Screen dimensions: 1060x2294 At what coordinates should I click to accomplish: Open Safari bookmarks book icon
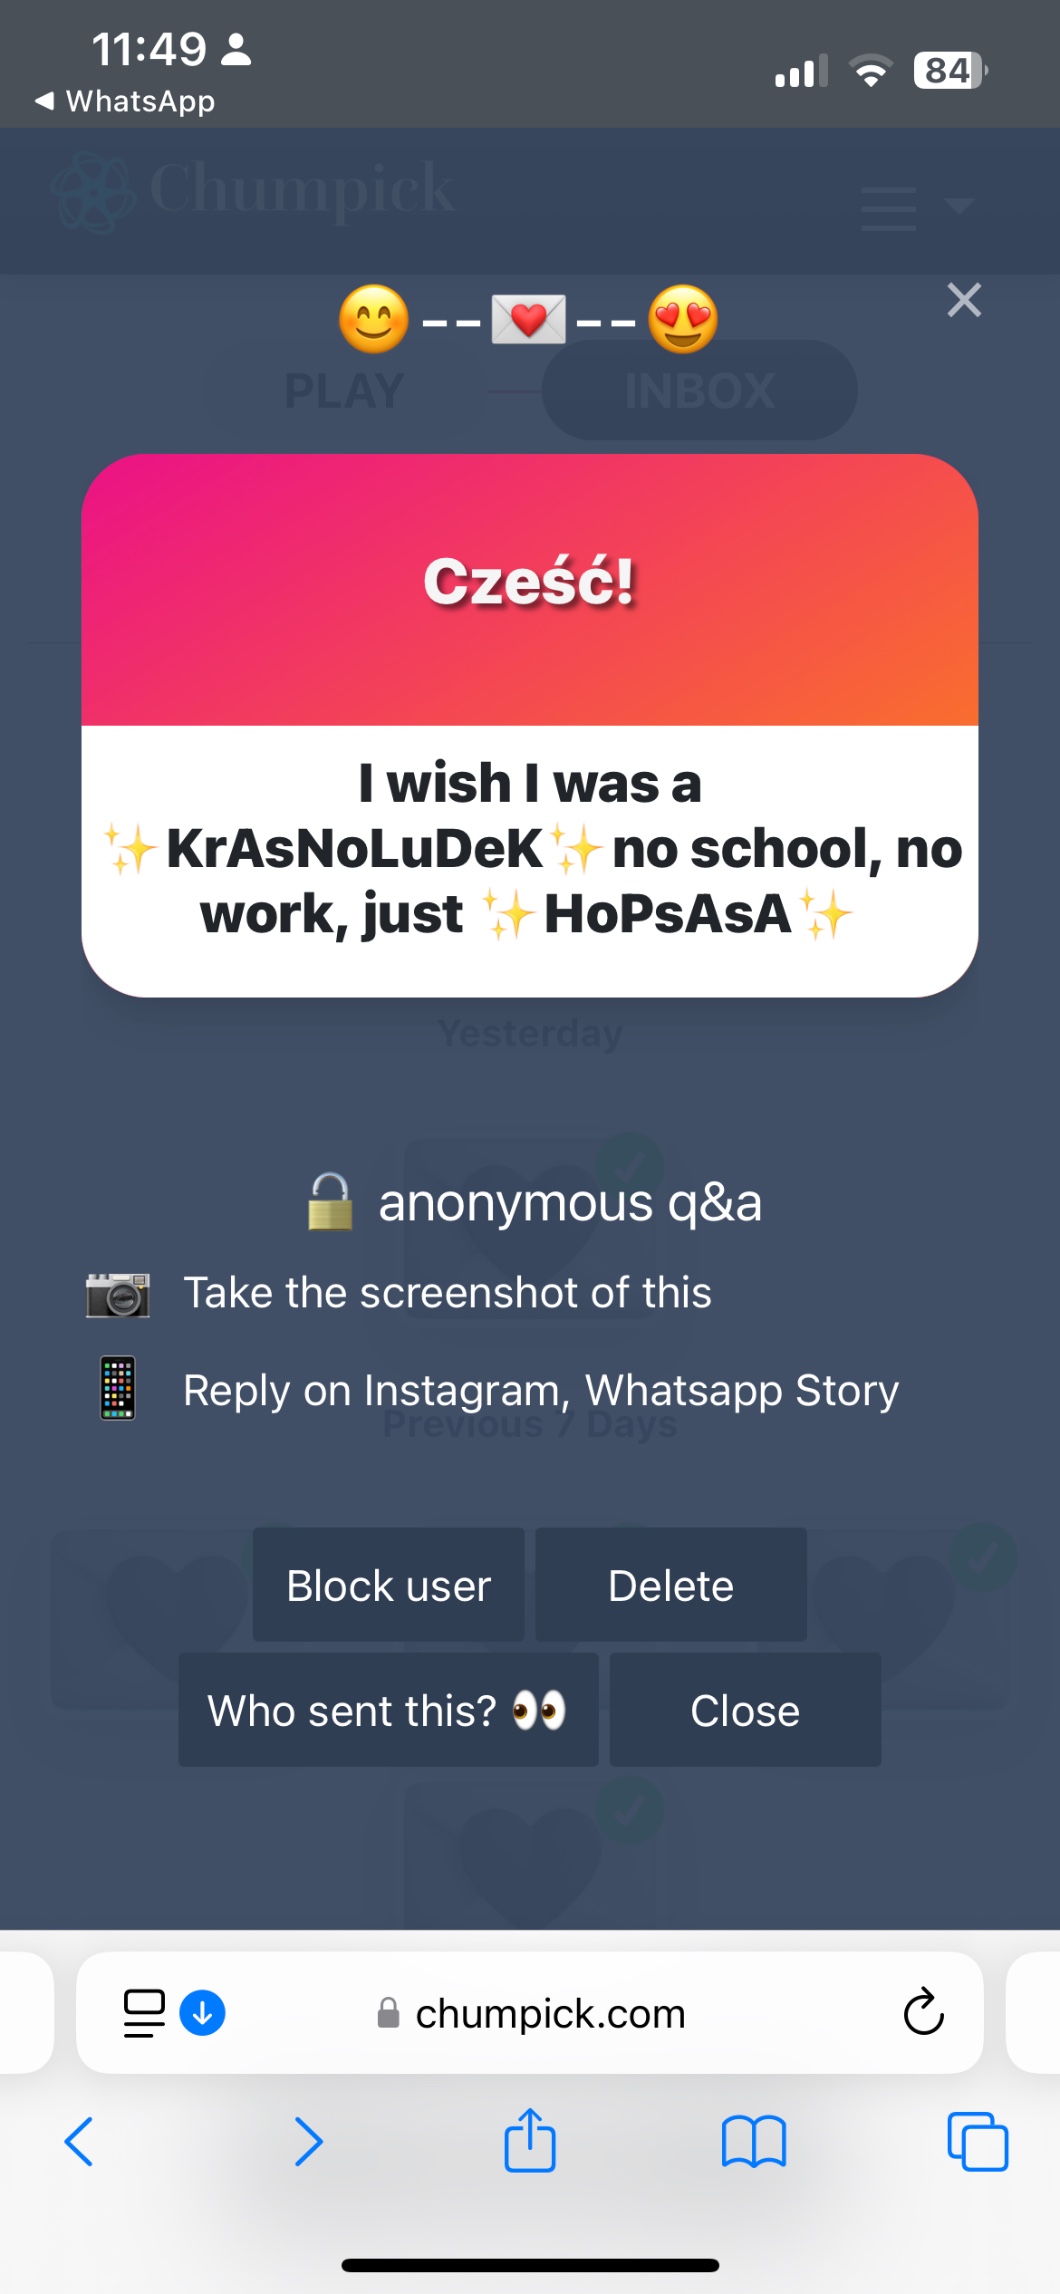pos(754,2142)
